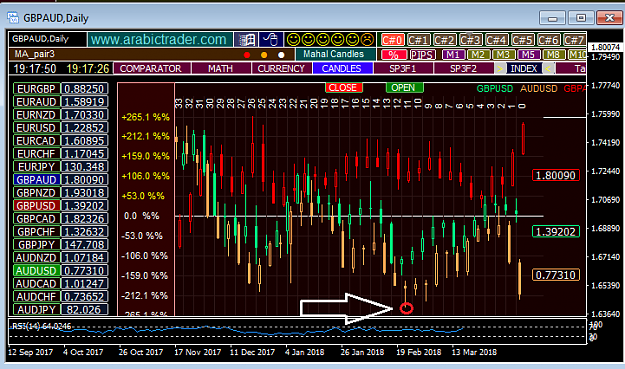
Task: Select the C#5 button
Action: (522, 40)
